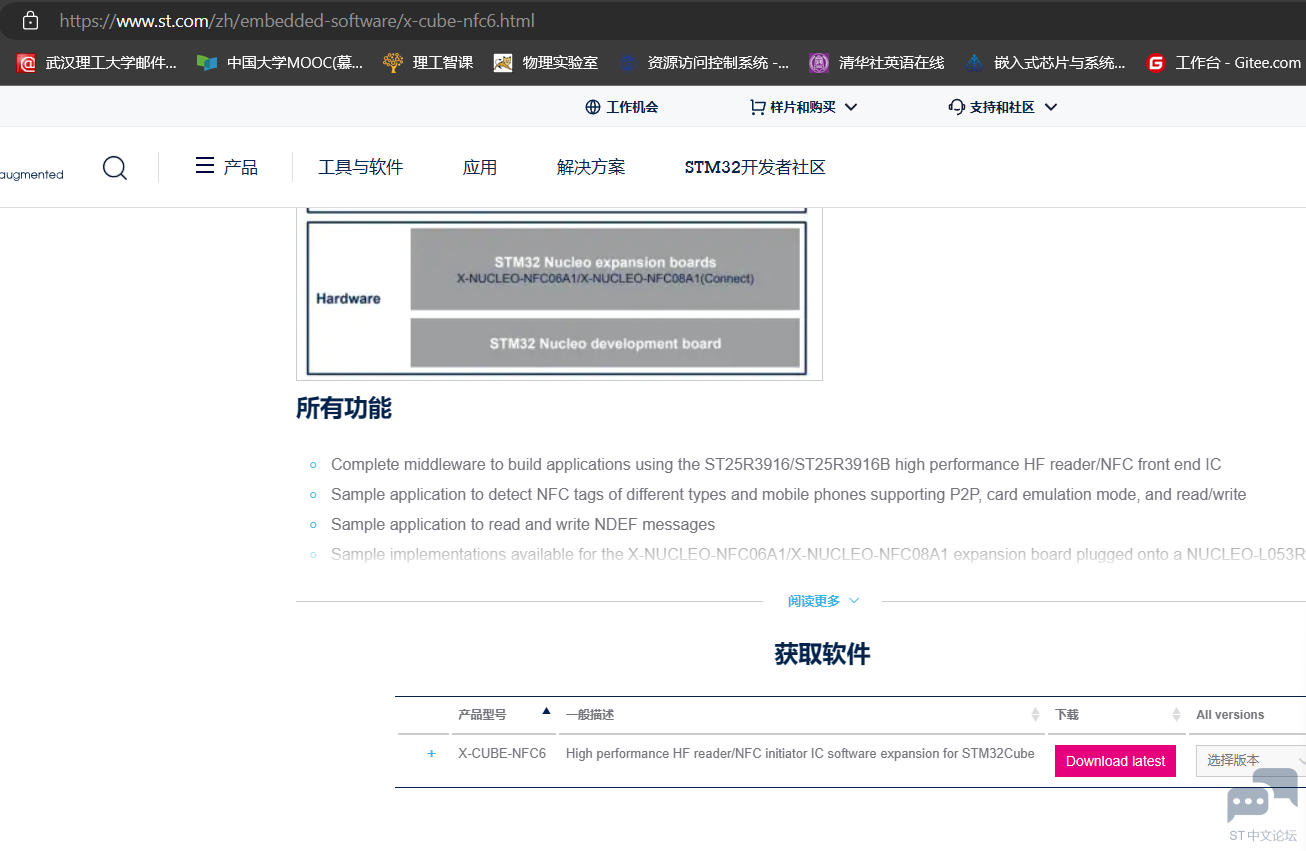Screen dimensions: 1306x851
Task: Open the 嵌入式芯片与系统 bookmark
Action: pos(1044,63)
